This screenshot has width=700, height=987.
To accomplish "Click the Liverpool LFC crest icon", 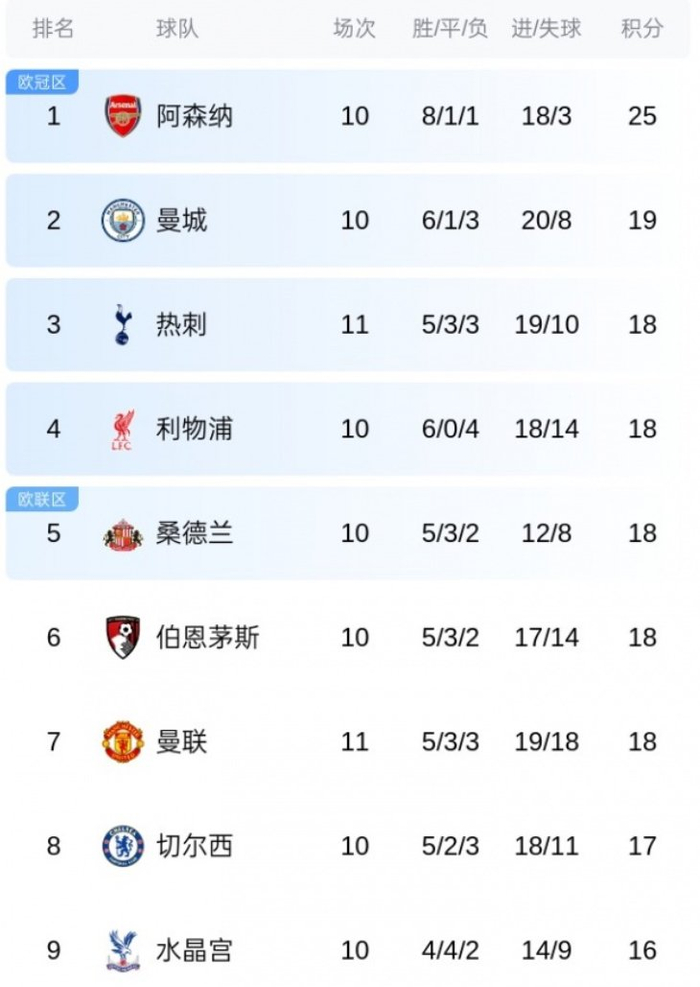I will (x=123, y=429).
